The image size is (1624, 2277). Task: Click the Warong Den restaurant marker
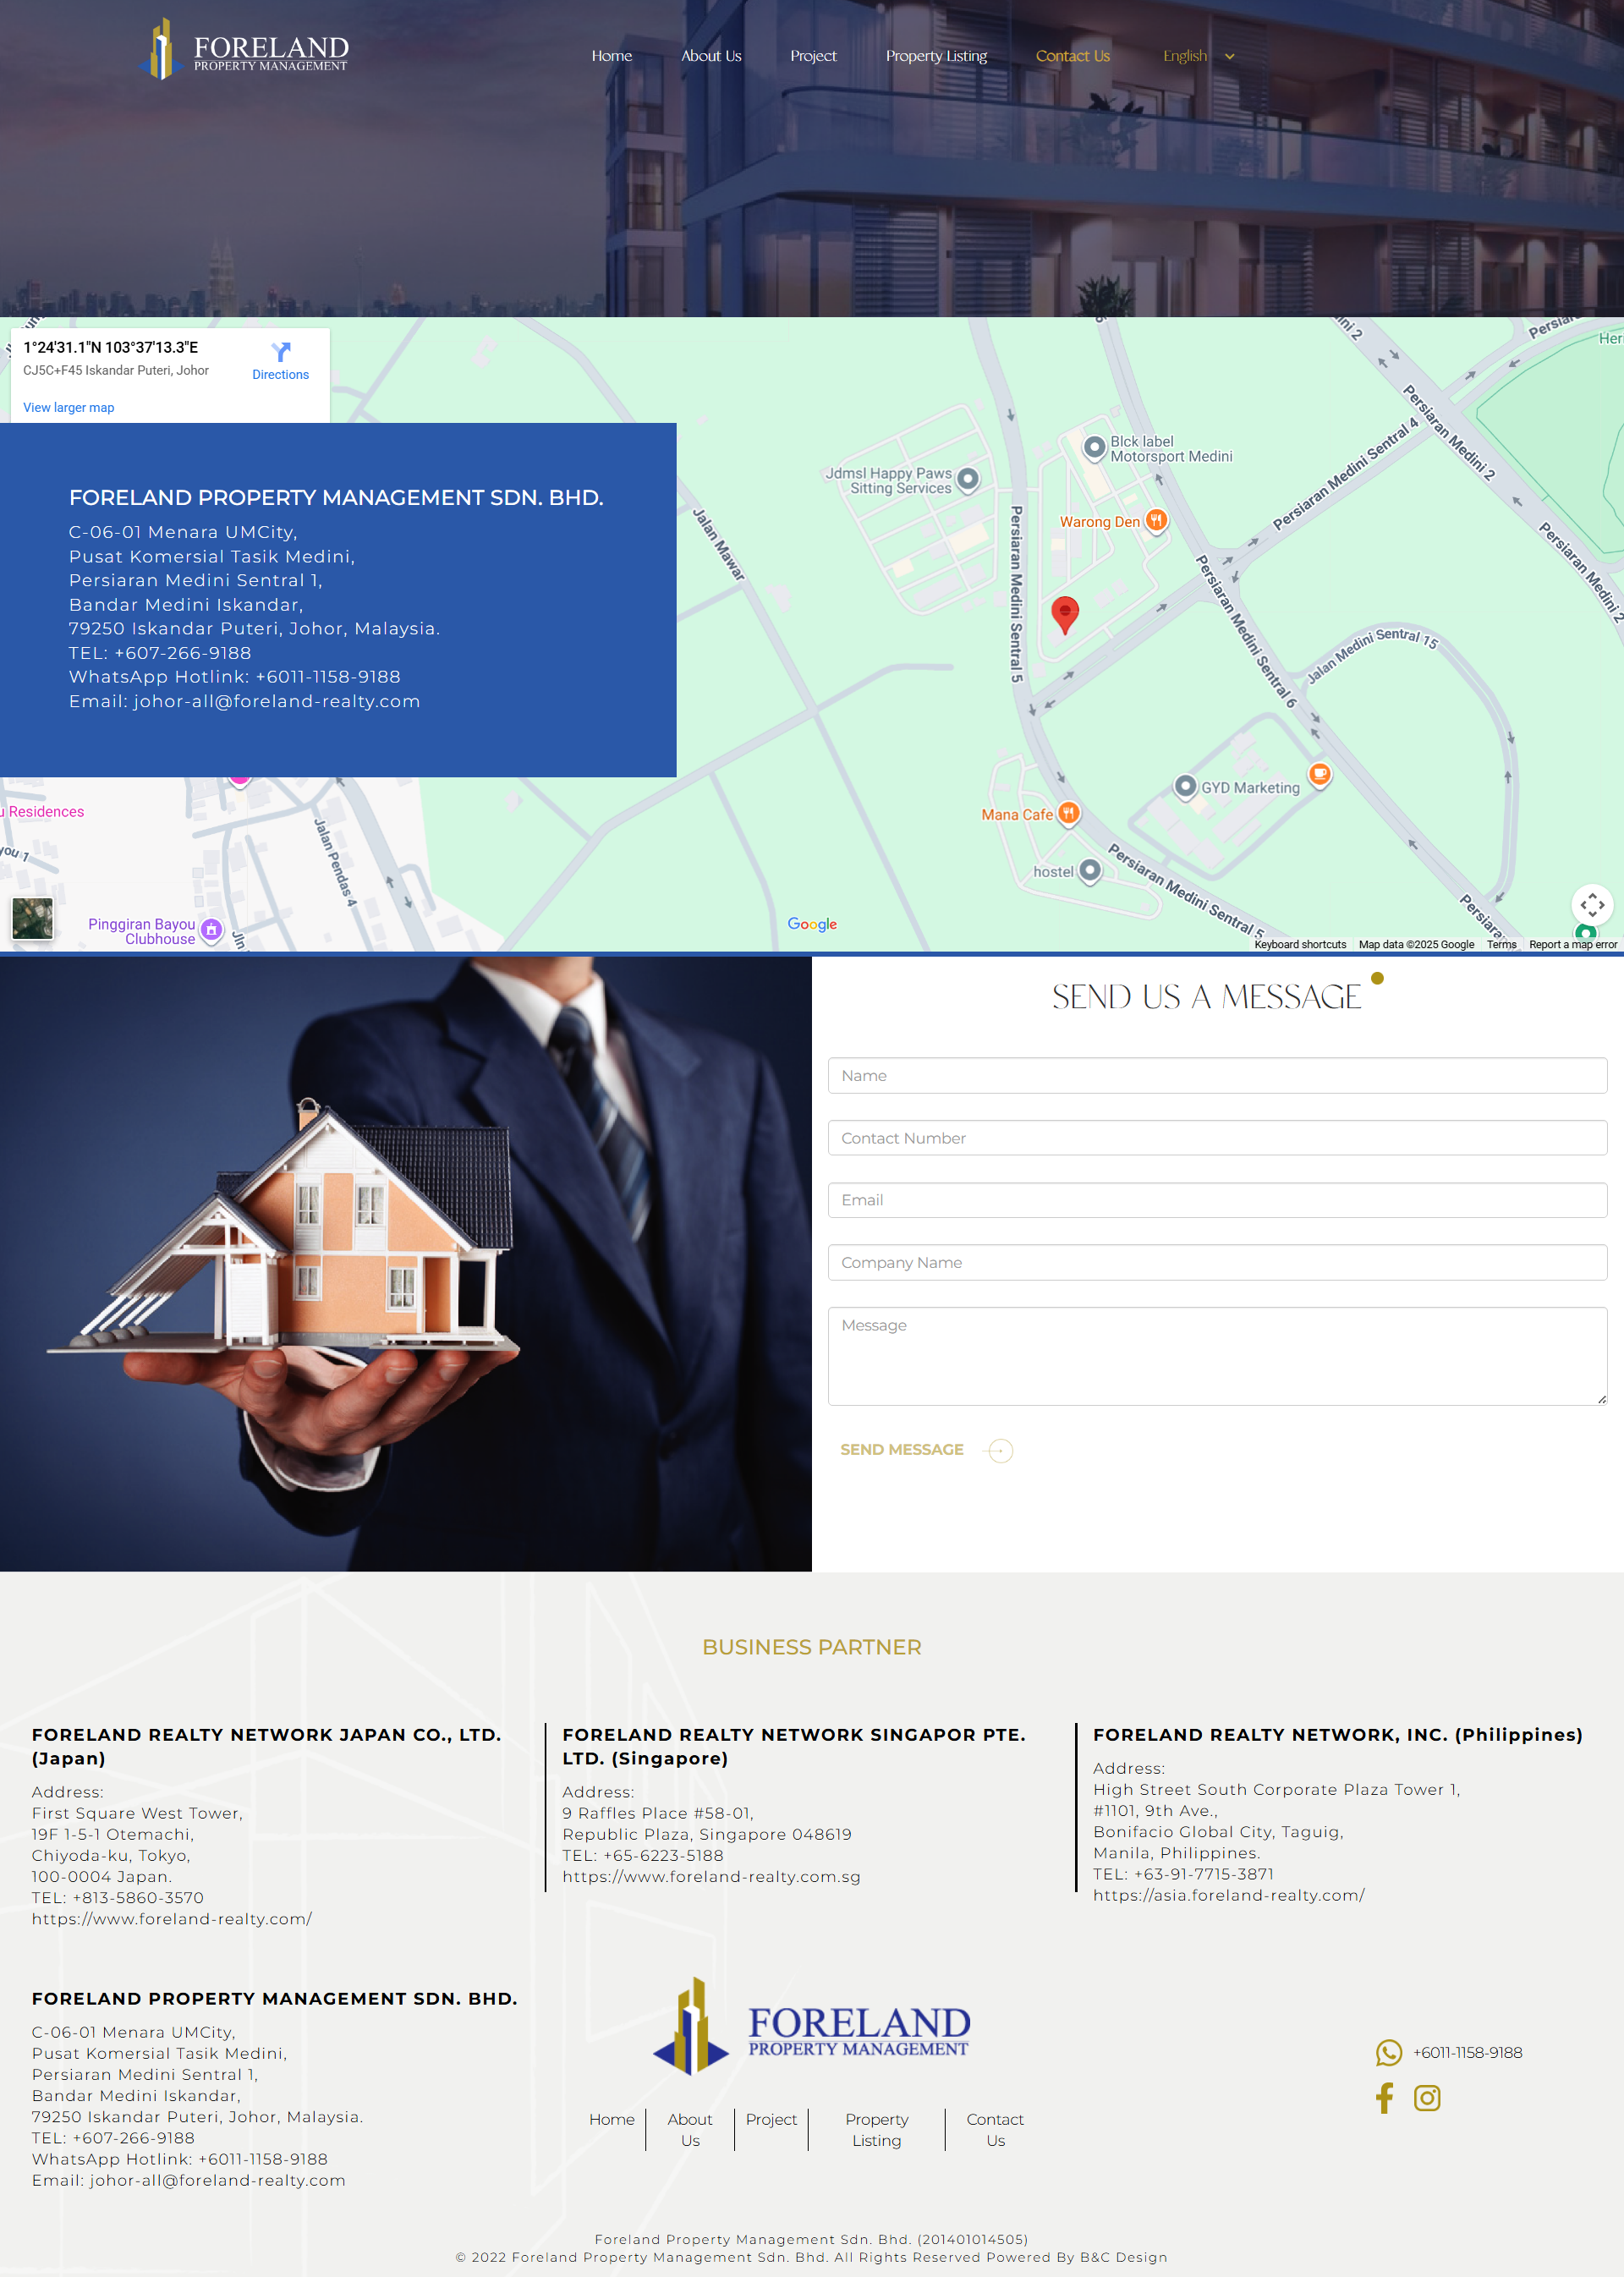1156,520
